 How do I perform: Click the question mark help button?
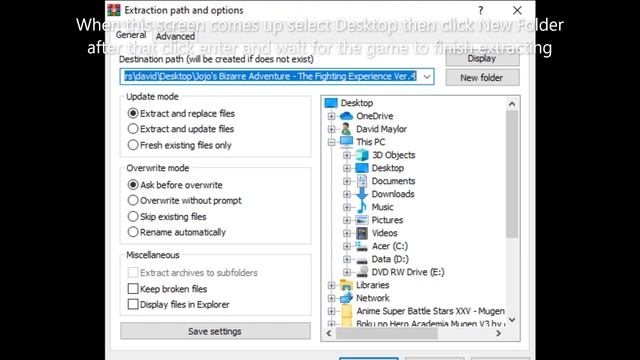481,10
